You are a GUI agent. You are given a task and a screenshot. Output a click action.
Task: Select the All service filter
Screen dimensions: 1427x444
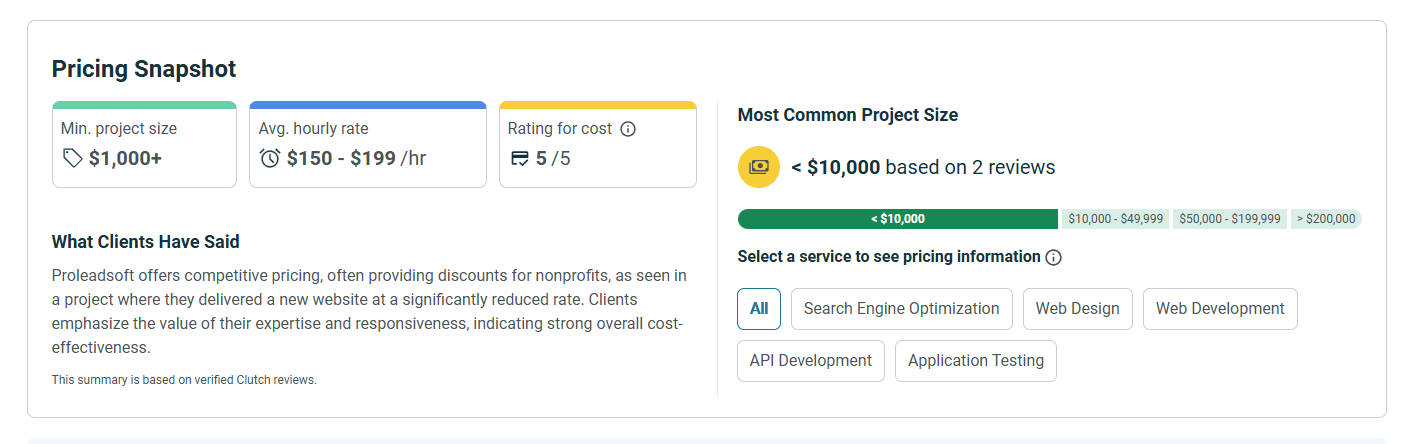coord(759,309)
